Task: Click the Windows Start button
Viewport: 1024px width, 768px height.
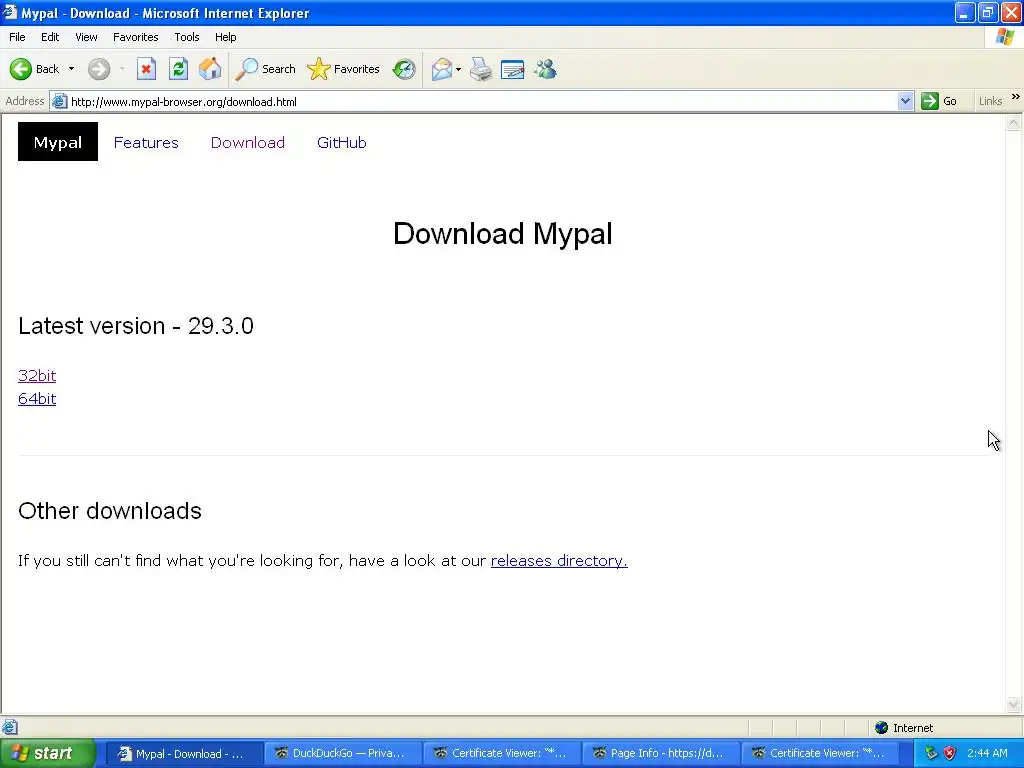Action: (x=47, y=754)
